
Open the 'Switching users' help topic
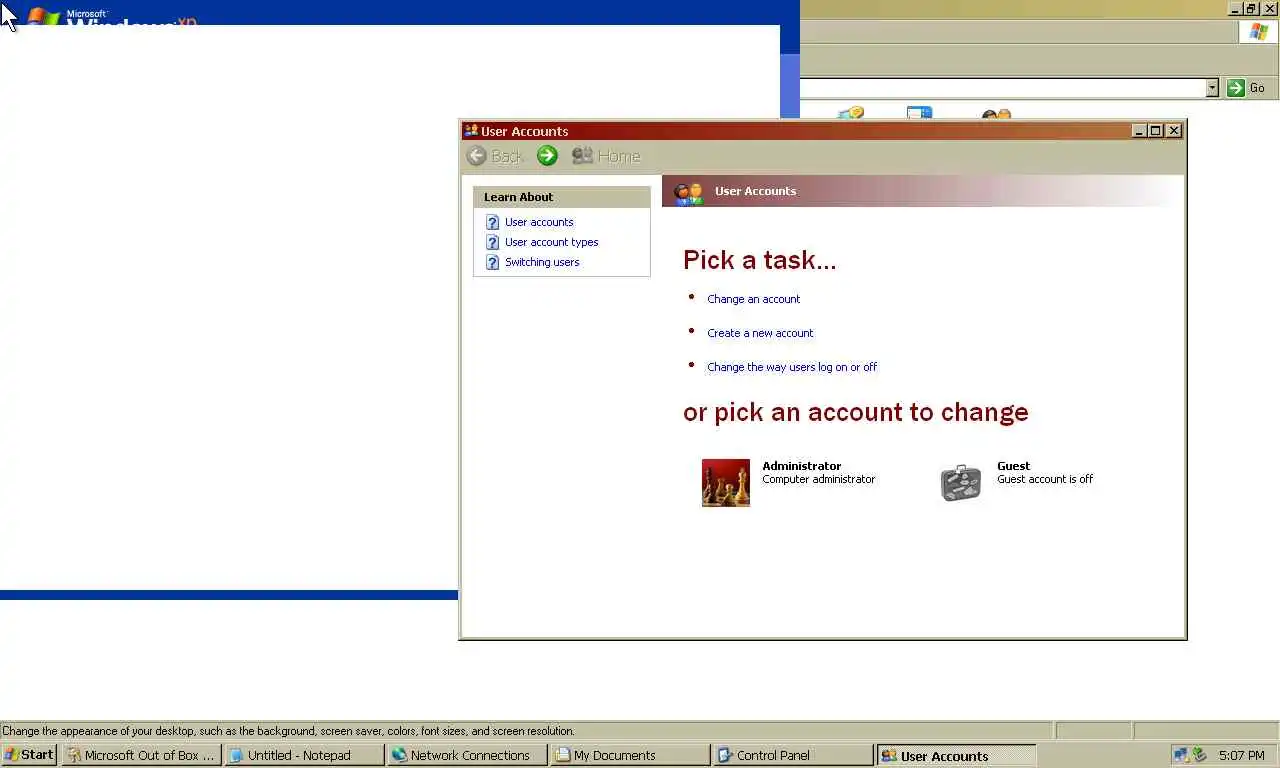[542, 262]
